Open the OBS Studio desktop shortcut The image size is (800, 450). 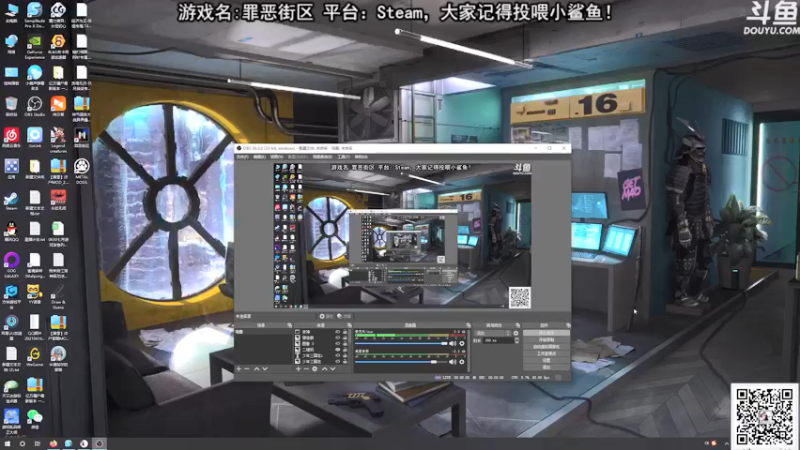click(35, 105)
